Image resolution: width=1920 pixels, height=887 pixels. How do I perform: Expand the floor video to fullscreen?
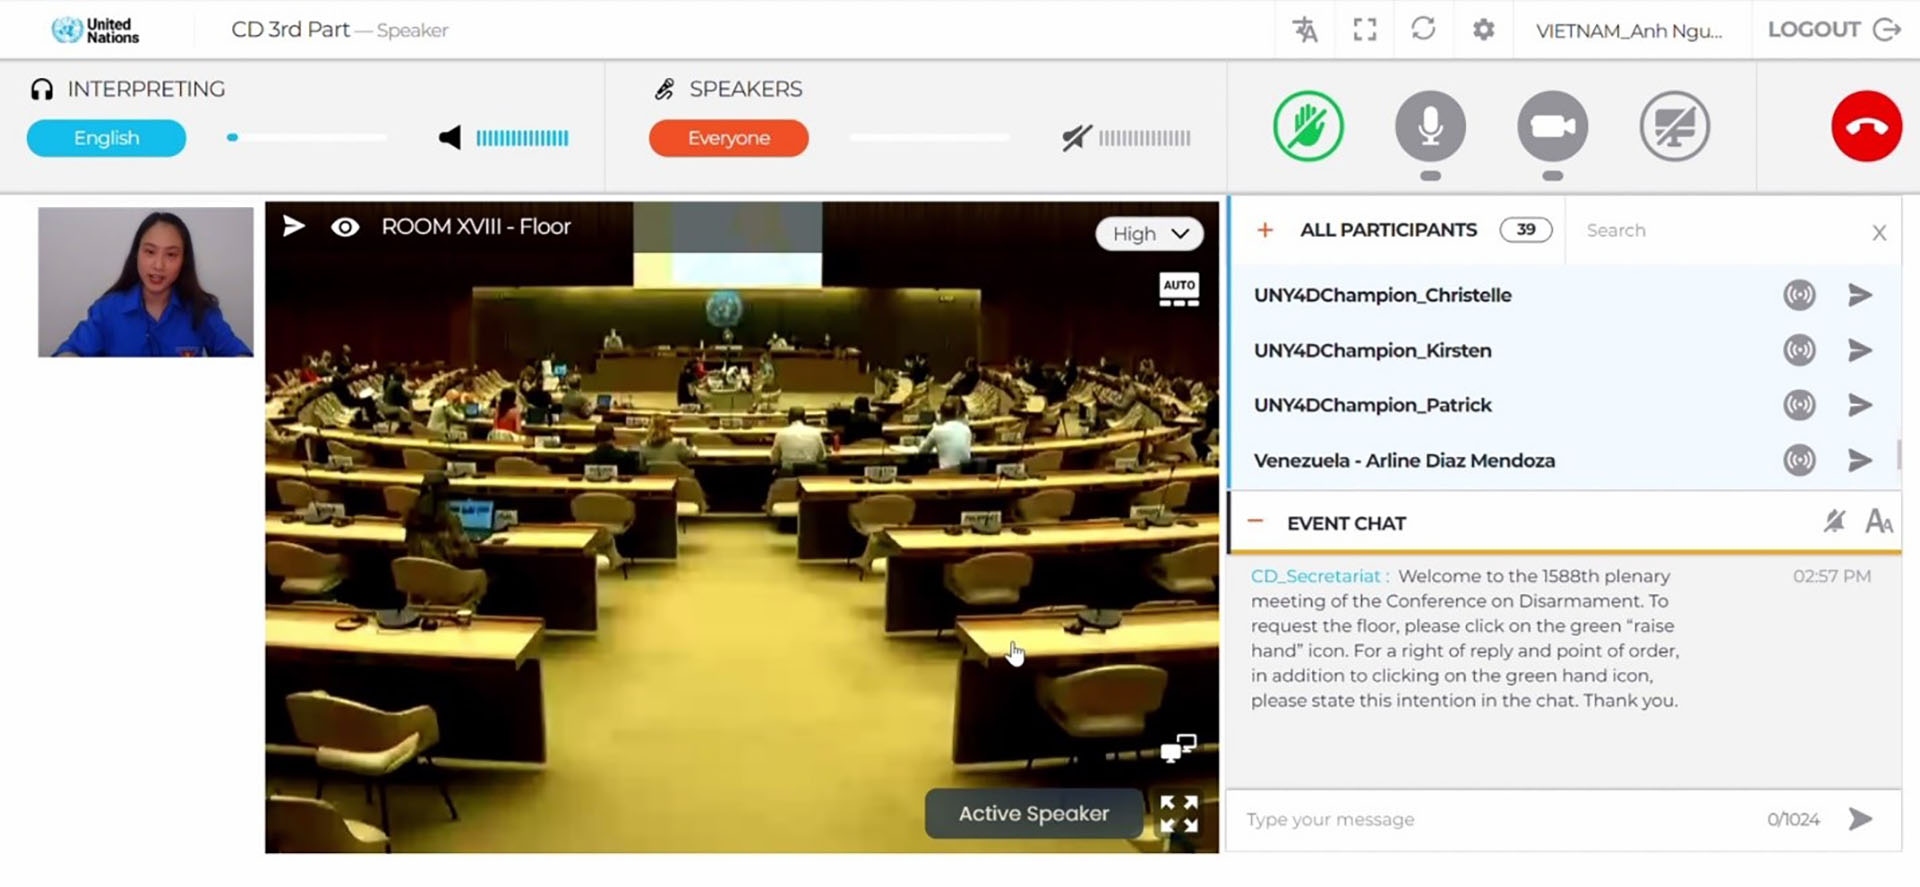coord(1179,814)
